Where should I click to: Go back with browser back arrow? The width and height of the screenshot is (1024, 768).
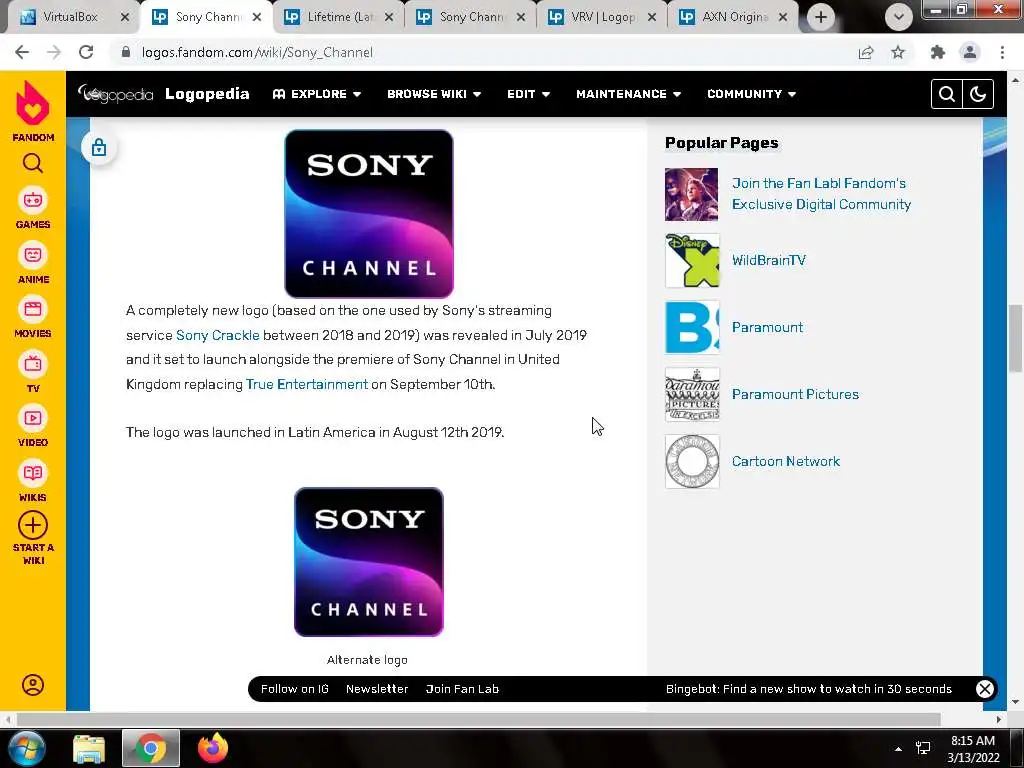click(x=22, y=52)
